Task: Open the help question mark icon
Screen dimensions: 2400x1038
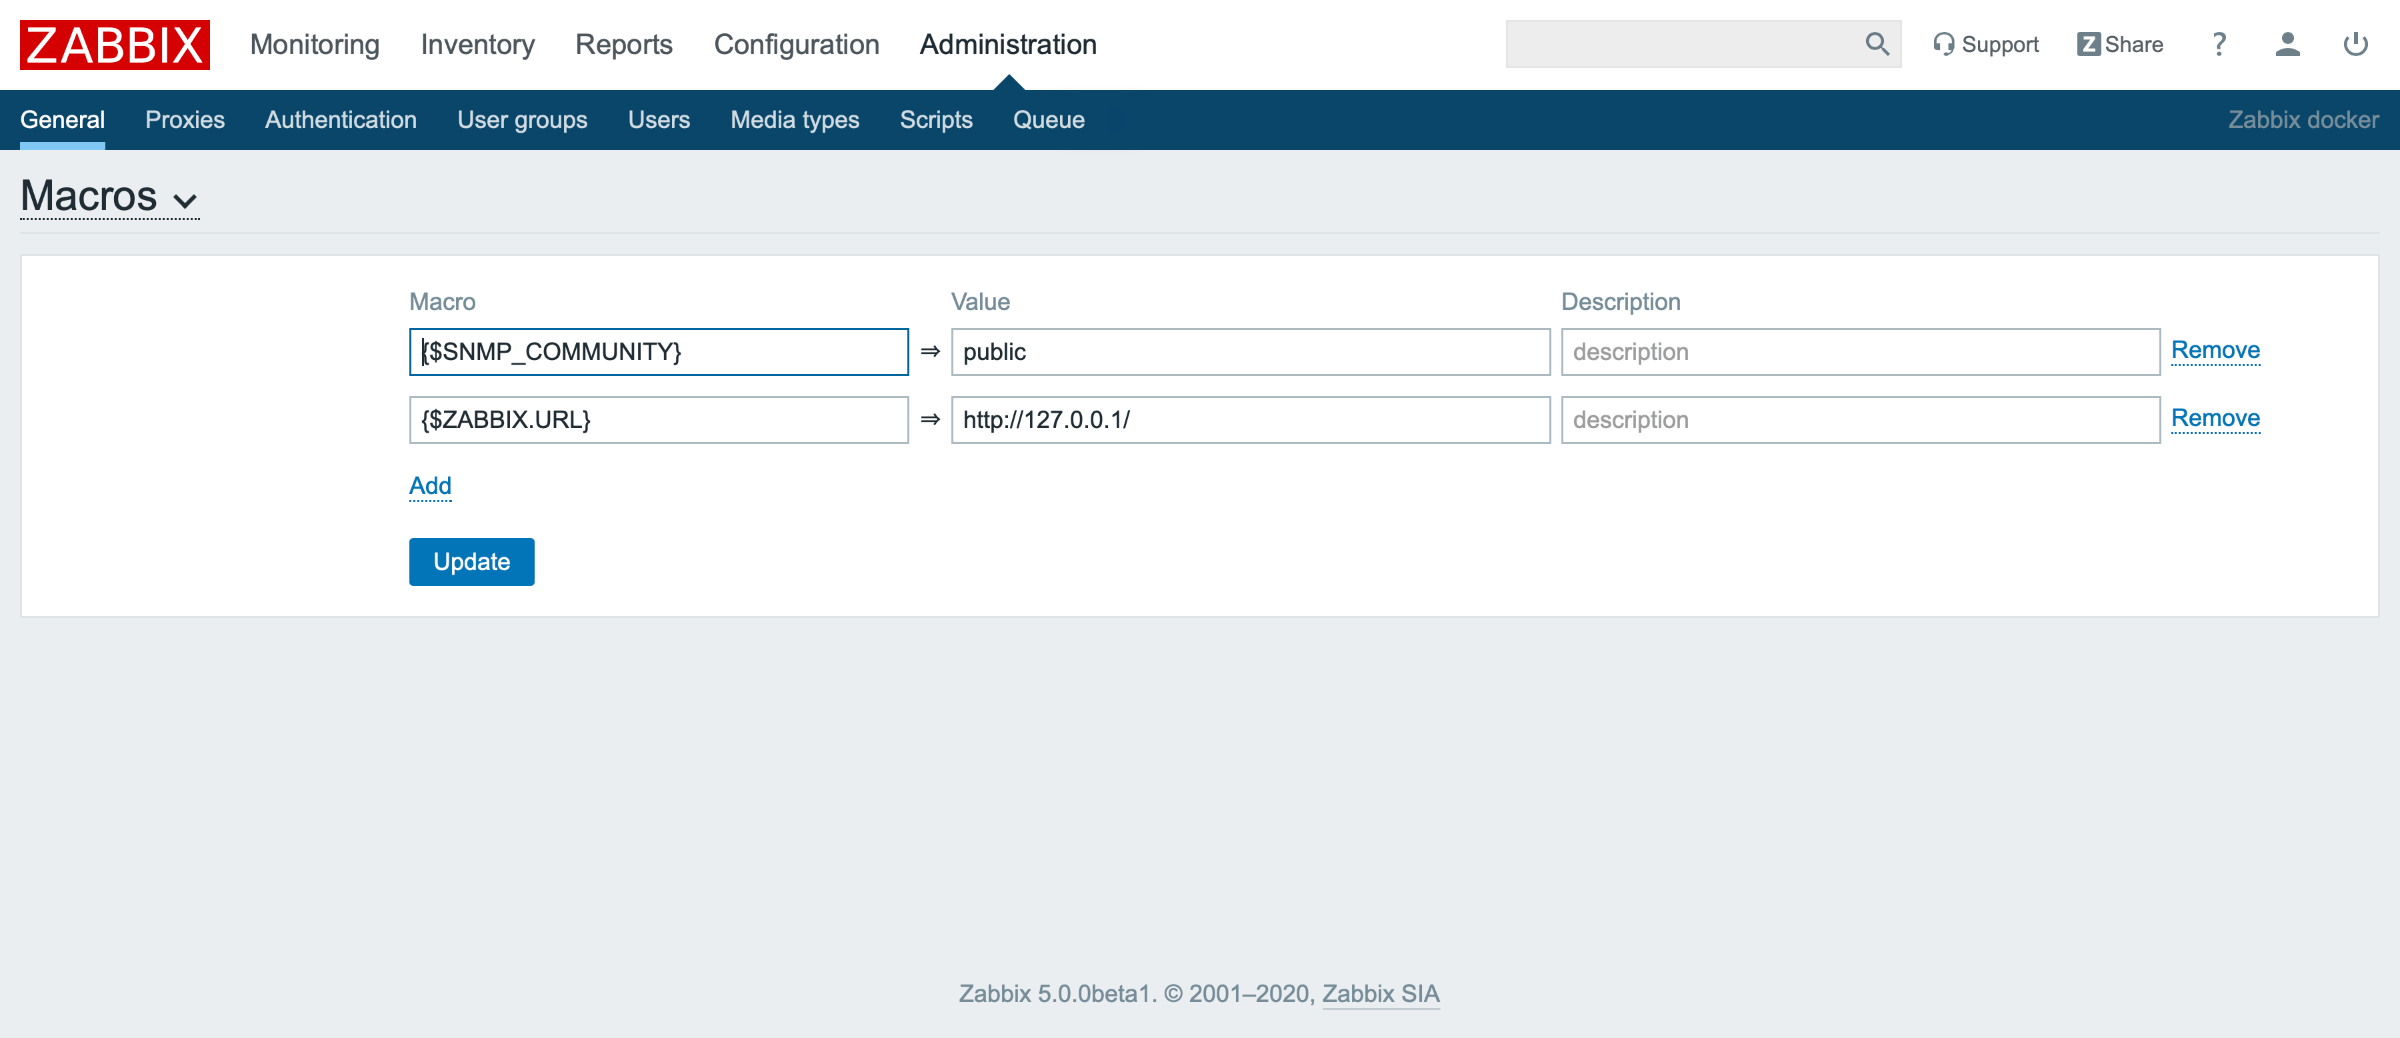Action: click(2219, 44)
